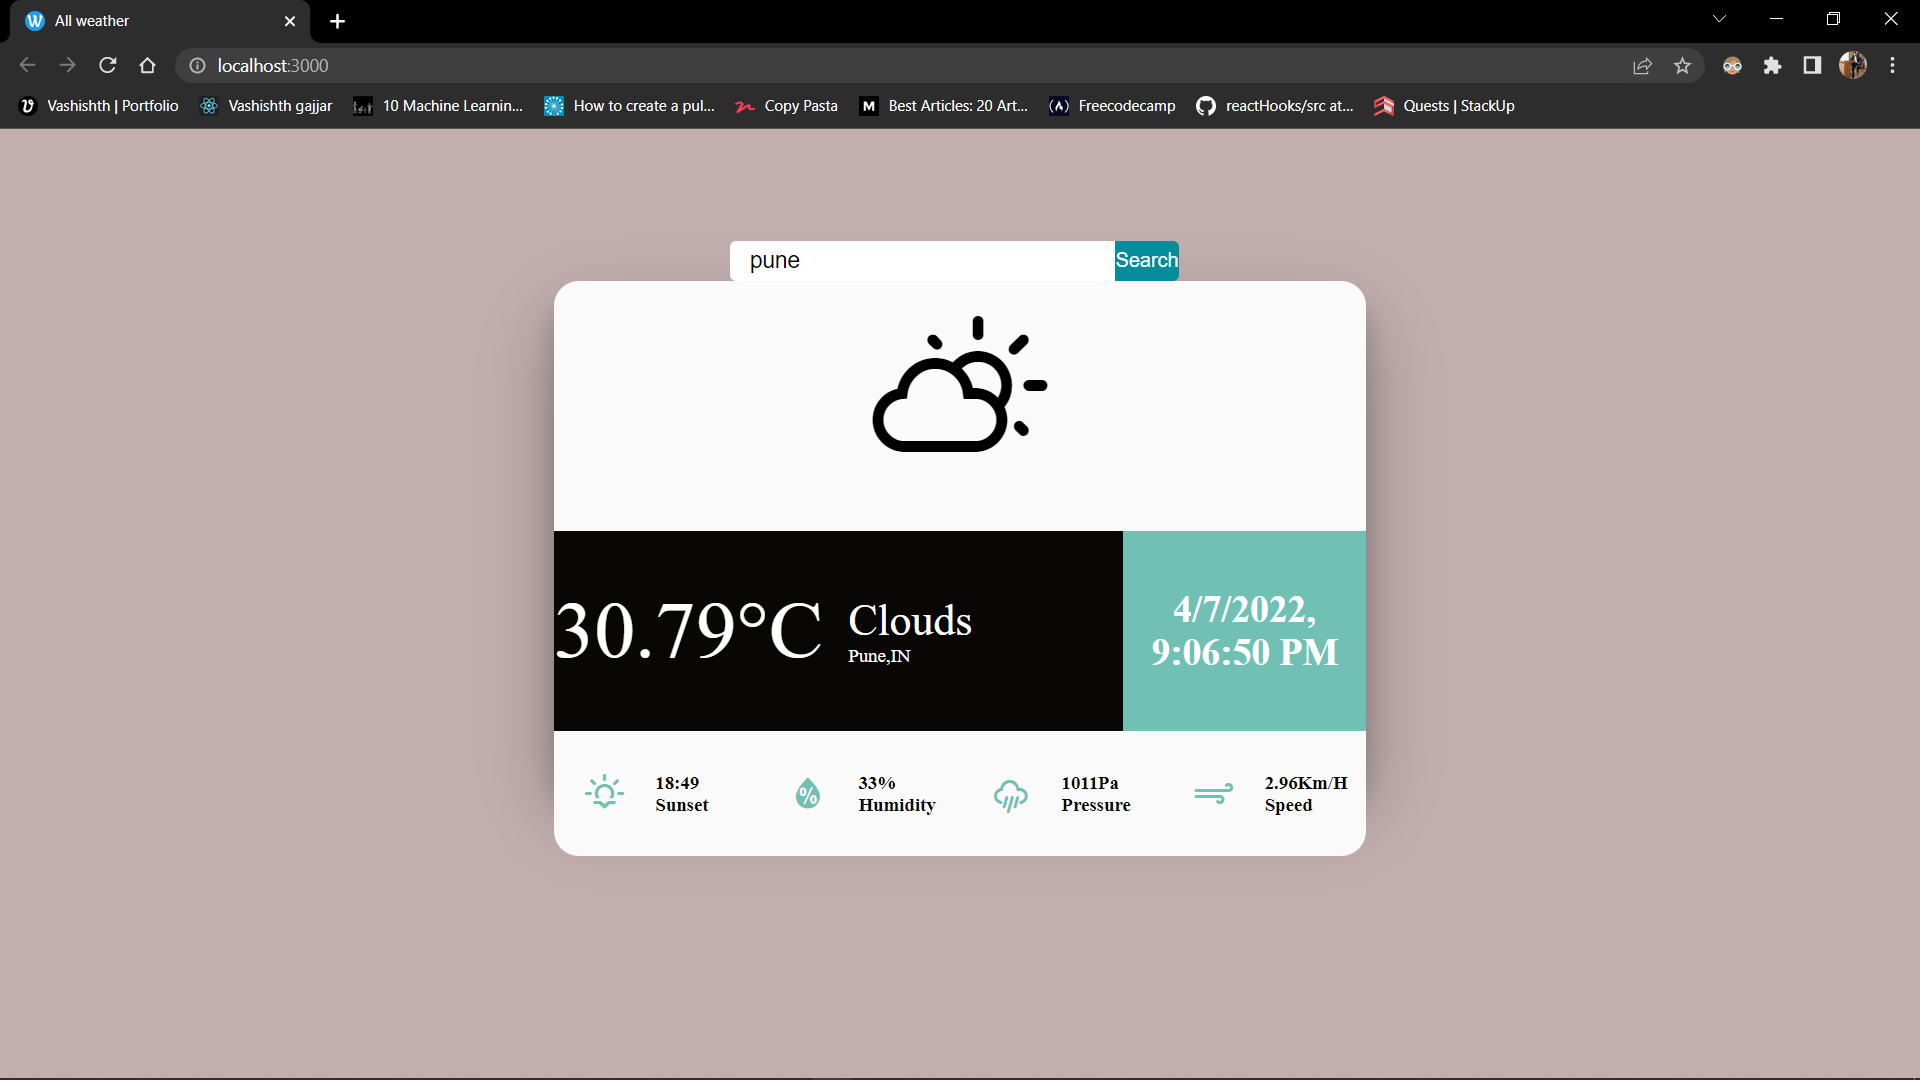Reload the page with refresh icon

(x=108, y=65)
